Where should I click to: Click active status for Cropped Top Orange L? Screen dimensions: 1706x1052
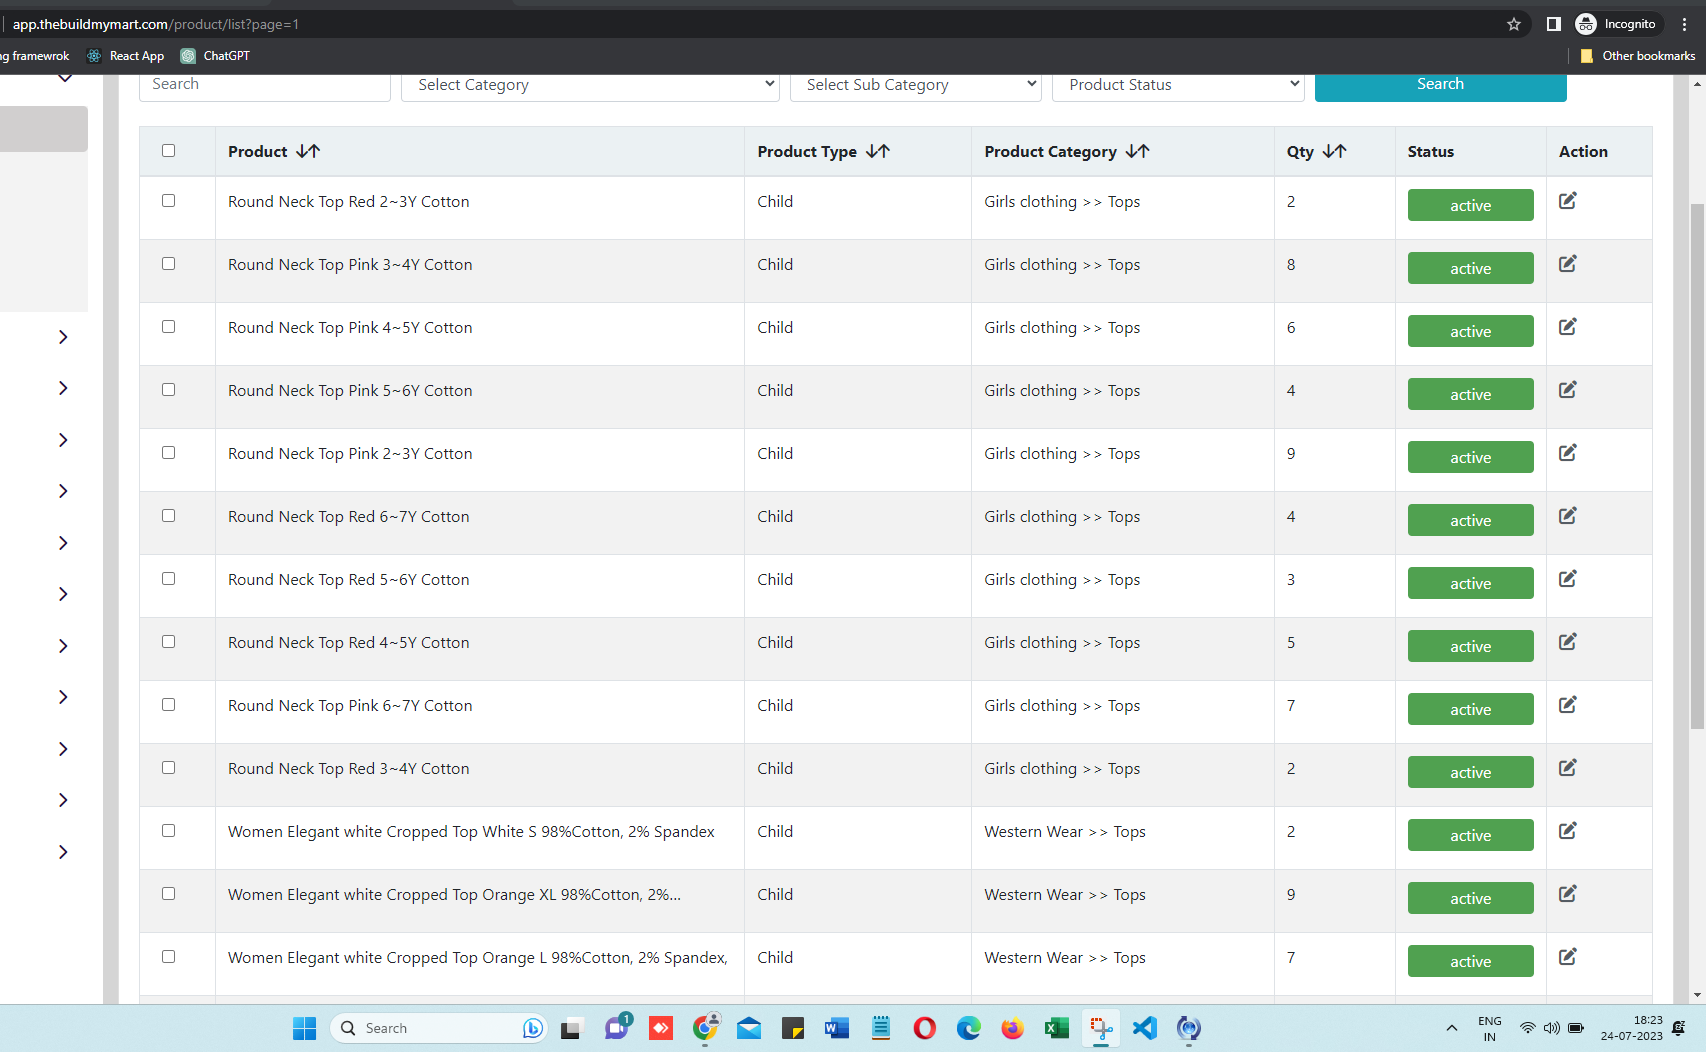coord(1470,961)
